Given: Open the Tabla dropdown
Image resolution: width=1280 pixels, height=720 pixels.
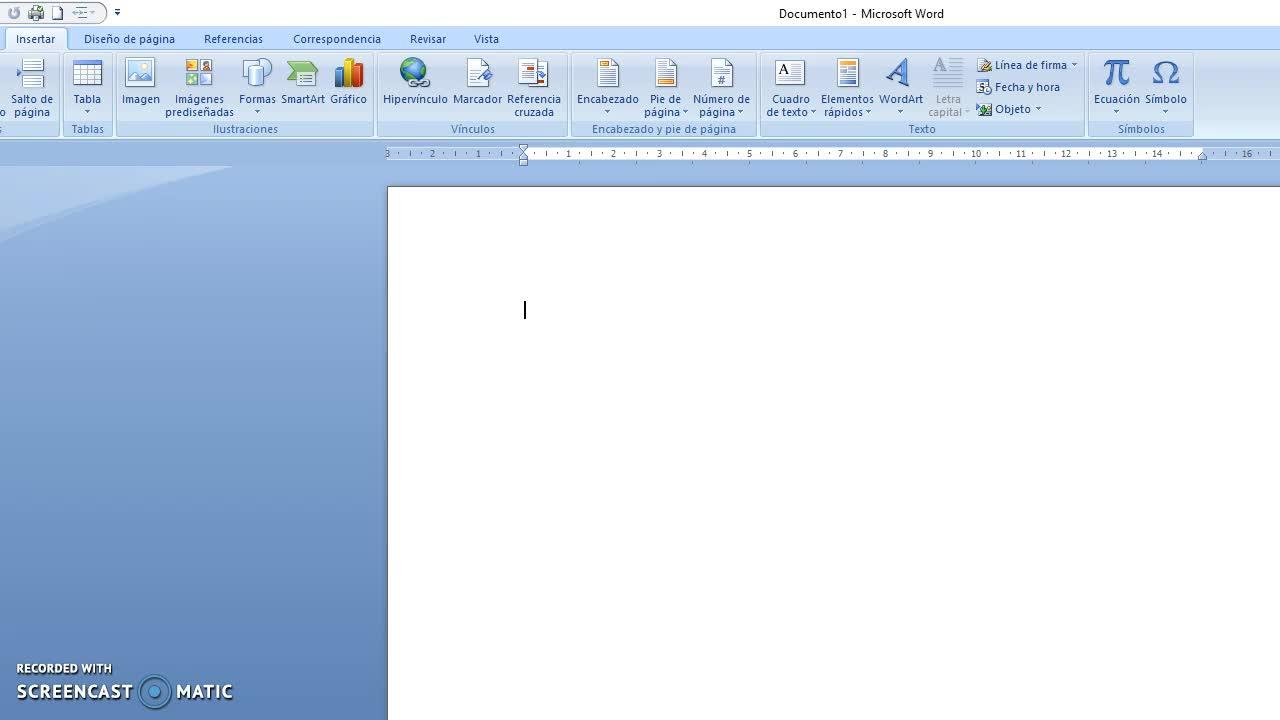Looking at the screenshot, I should 87,88.
